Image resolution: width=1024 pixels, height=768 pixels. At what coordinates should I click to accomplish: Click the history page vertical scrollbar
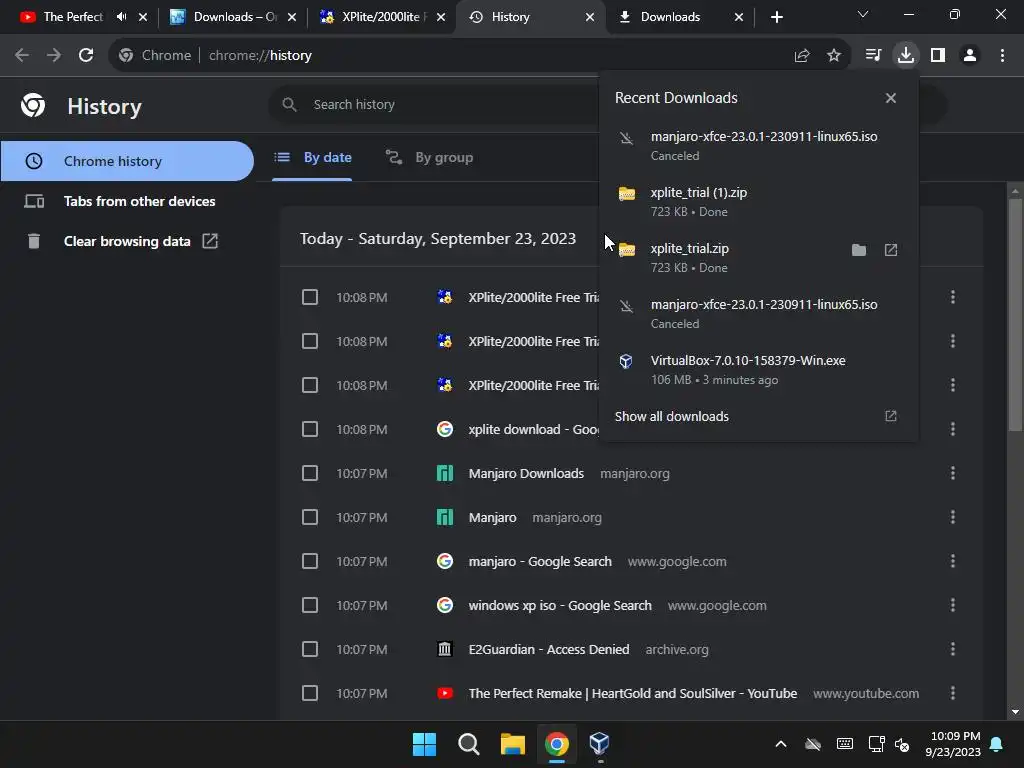click(x=1015, y=313)
